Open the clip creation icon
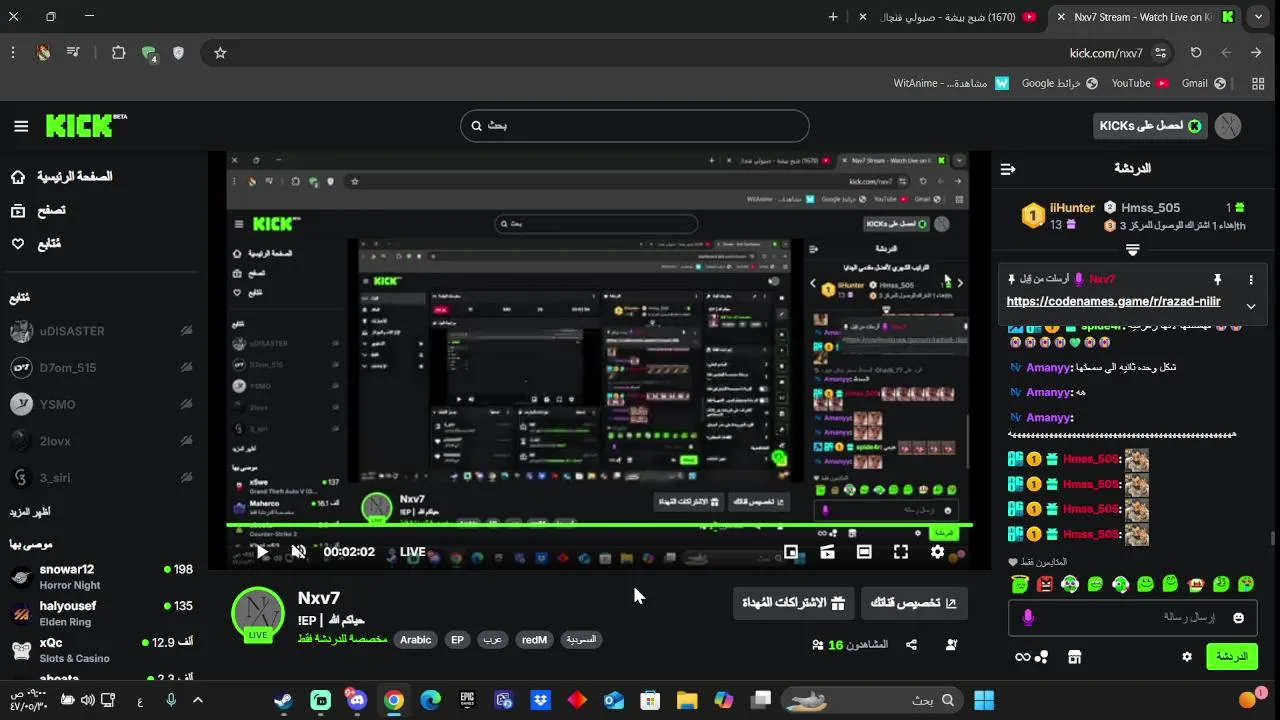The height and width of the screenshot is (720, 1280). point(827,552)
